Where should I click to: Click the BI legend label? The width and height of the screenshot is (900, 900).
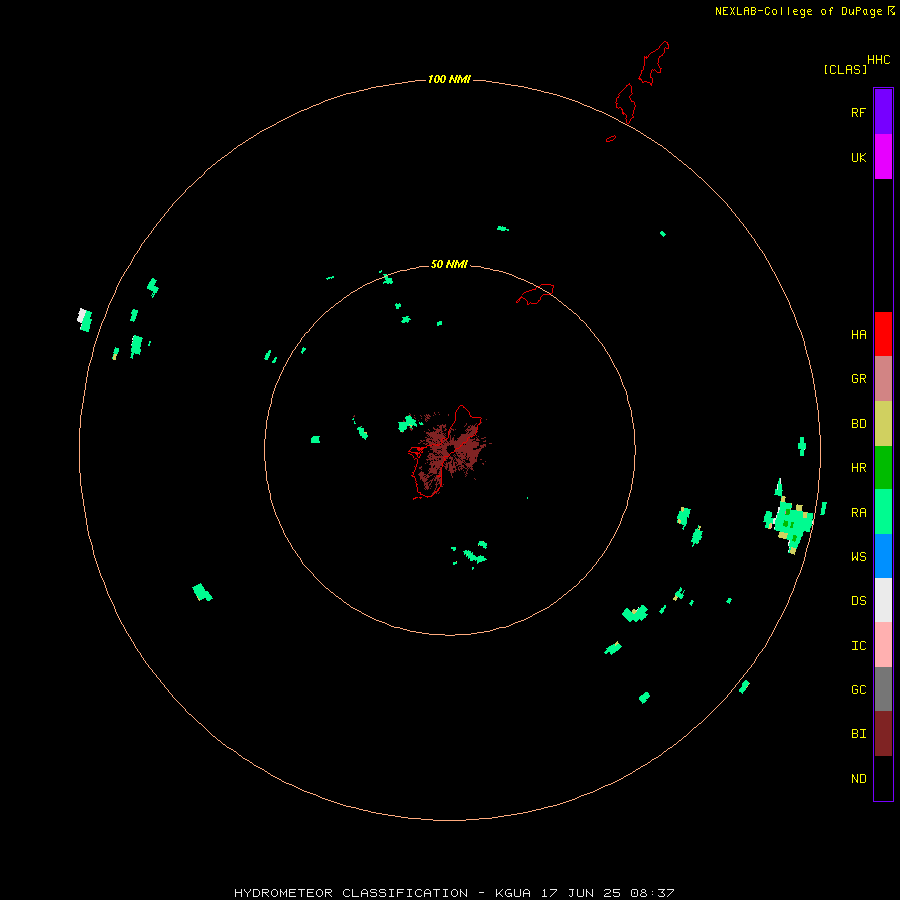coord(858,734)
